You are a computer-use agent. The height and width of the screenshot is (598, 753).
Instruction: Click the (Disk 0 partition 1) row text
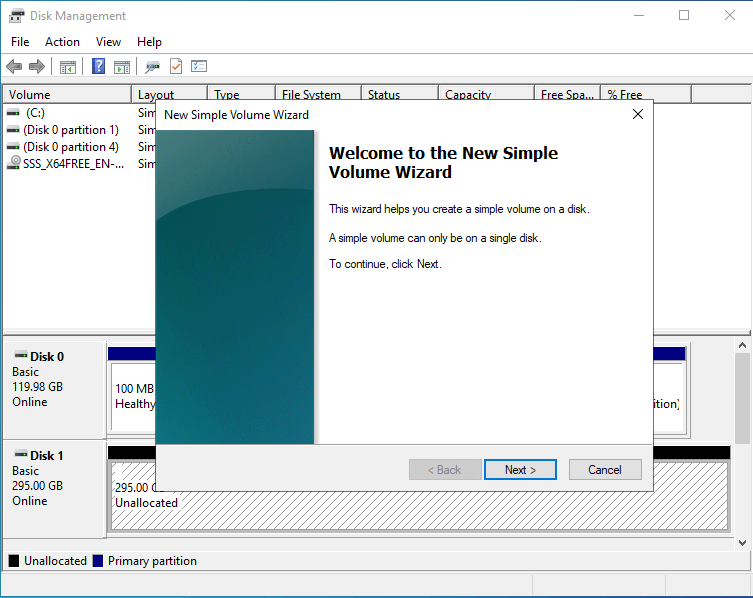(x=71, y=130)
